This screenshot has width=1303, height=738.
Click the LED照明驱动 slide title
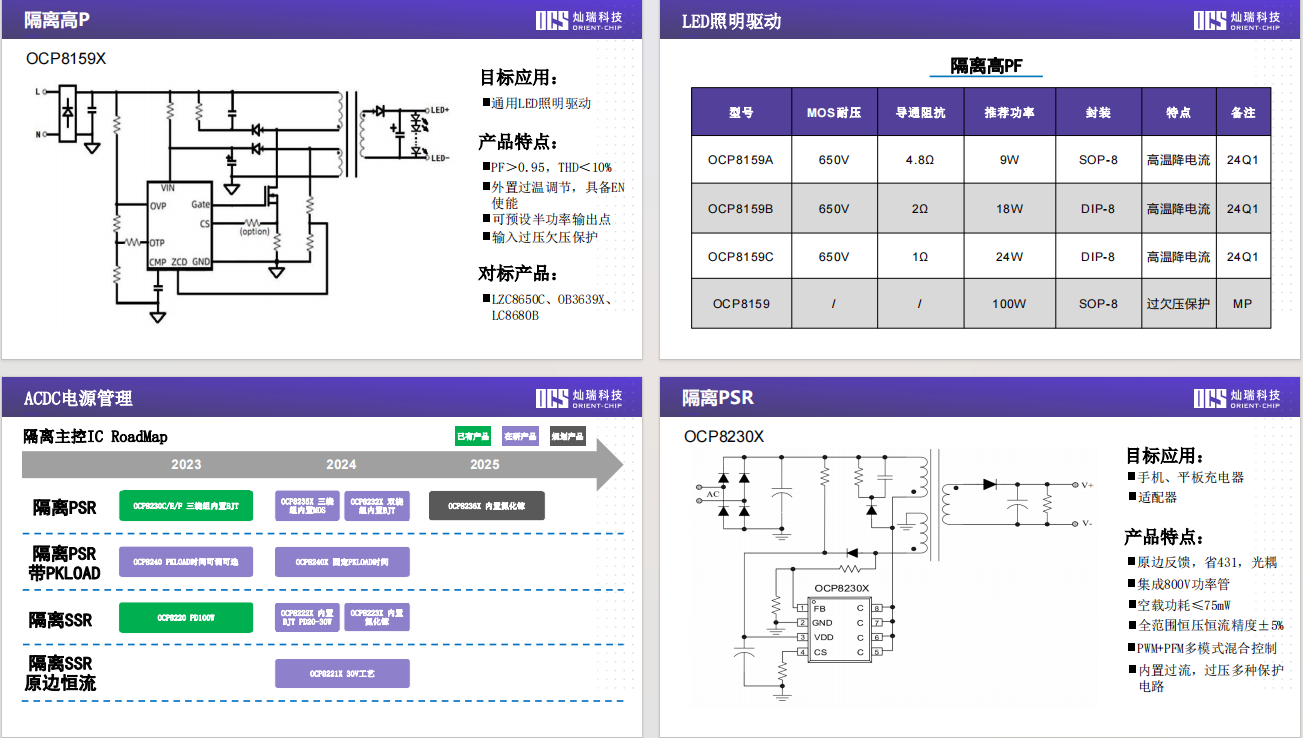(x=731, y=21)
